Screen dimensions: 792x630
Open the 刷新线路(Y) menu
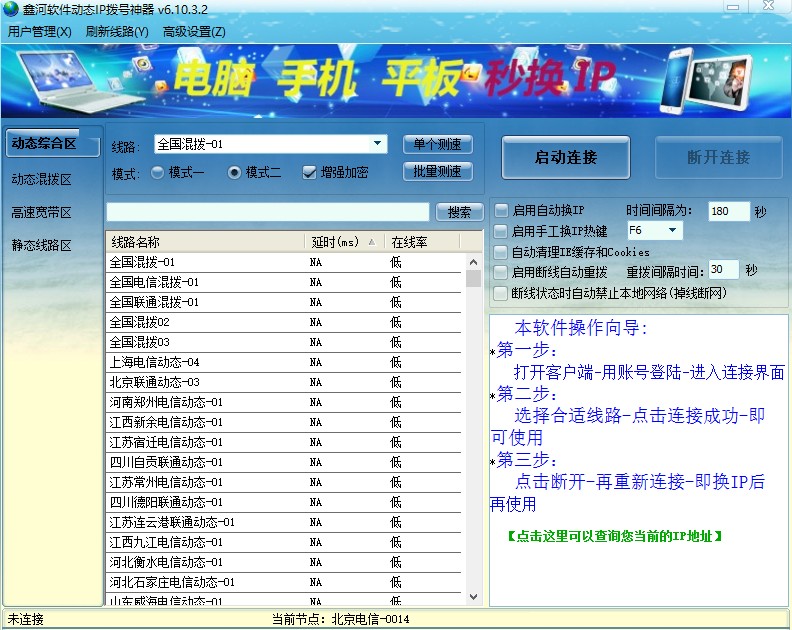point(117,32)
